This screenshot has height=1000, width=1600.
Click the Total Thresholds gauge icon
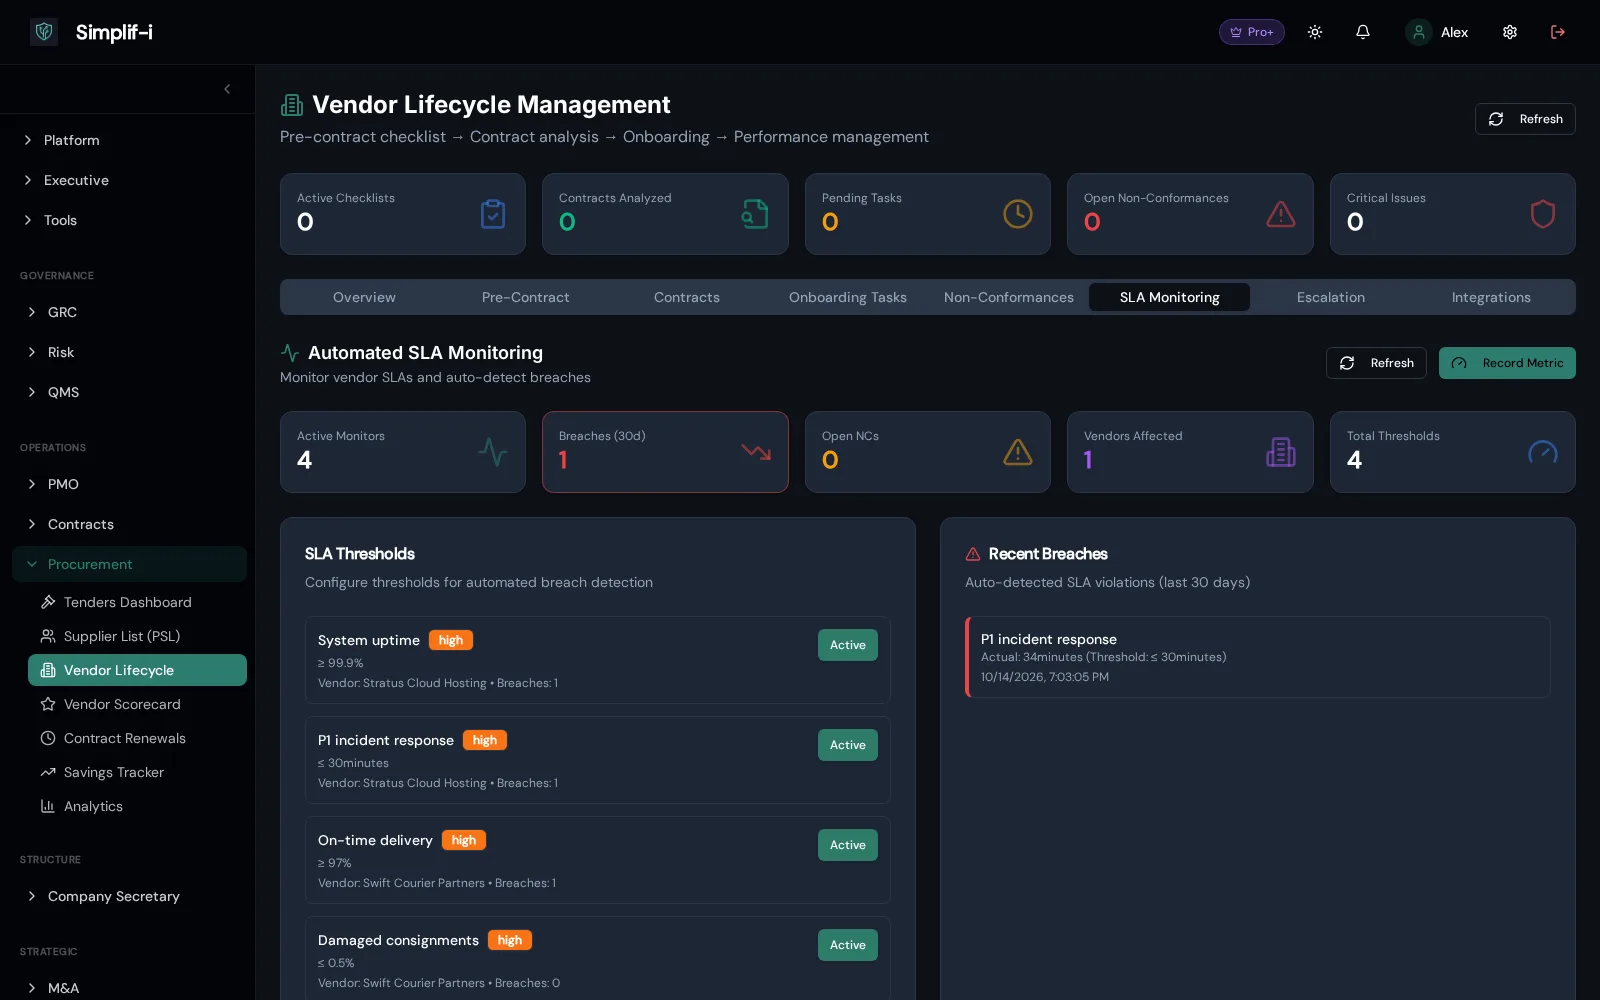point(1543,452)
